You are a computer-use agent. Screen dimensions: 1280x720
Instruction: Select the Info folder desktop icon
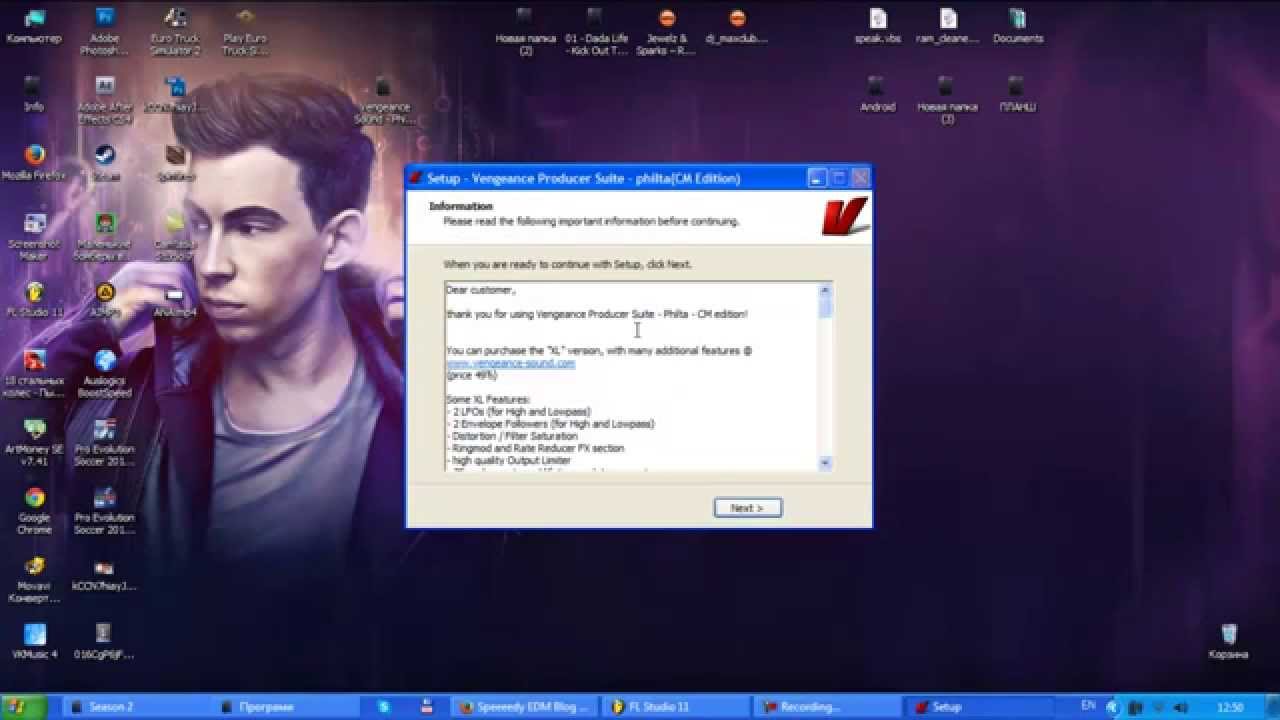click(34, 94)
